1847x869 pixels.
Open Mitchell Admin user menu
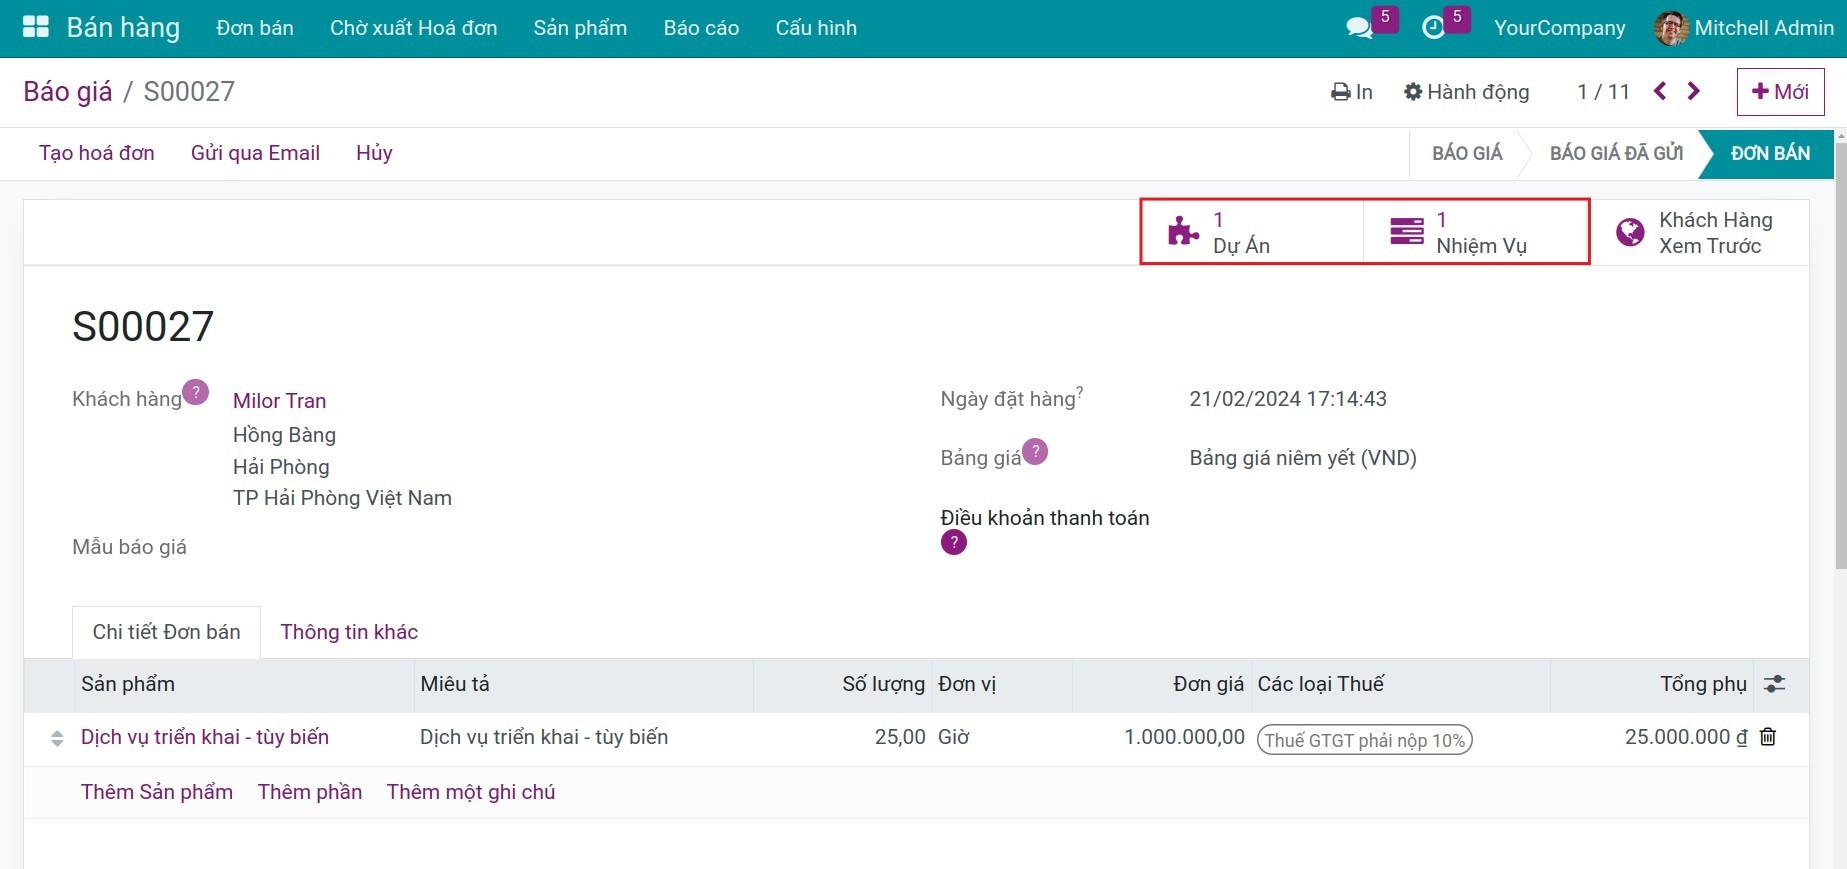[x=1744, y=28]
